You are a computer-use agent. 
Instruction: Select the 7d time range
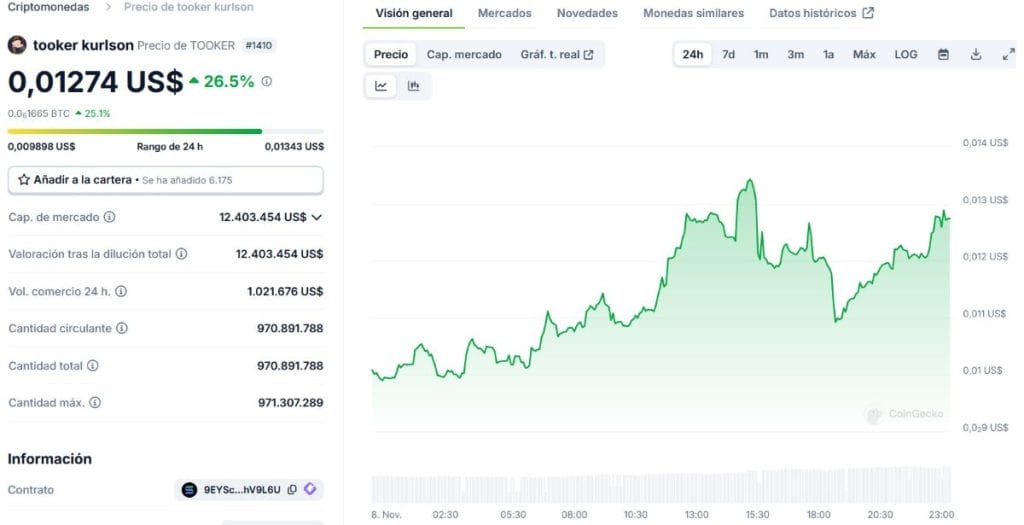[x=728, y=55]
